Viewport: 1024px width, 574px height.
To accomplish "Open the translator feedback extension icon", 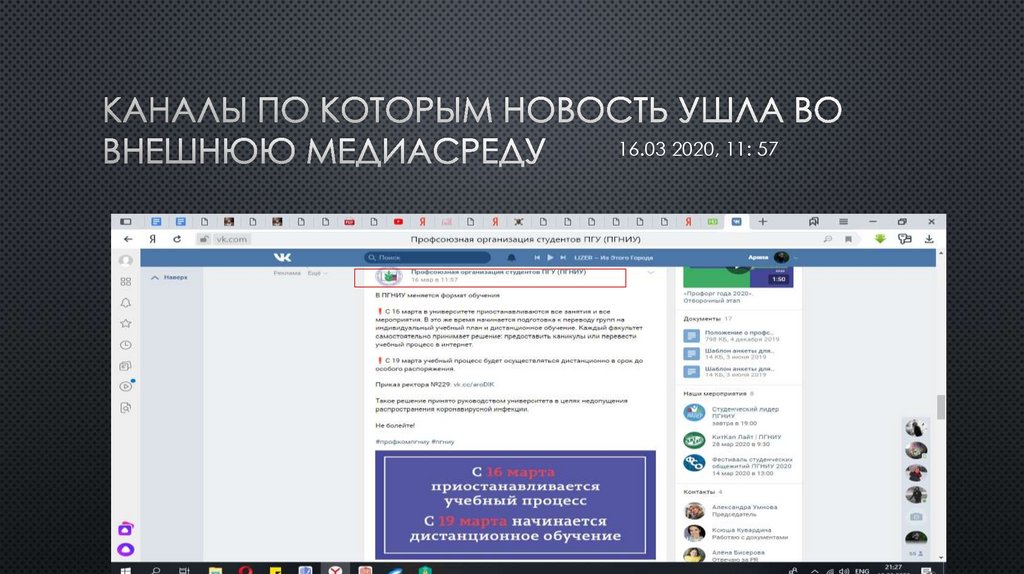I will tap(904, 239).
